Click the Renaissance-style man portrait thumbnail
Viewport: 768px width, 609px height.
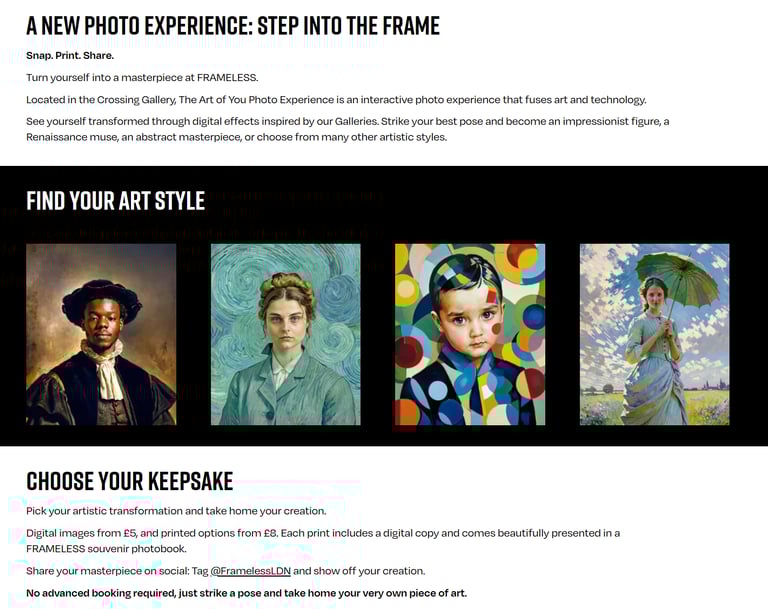(x=101, y=334)
